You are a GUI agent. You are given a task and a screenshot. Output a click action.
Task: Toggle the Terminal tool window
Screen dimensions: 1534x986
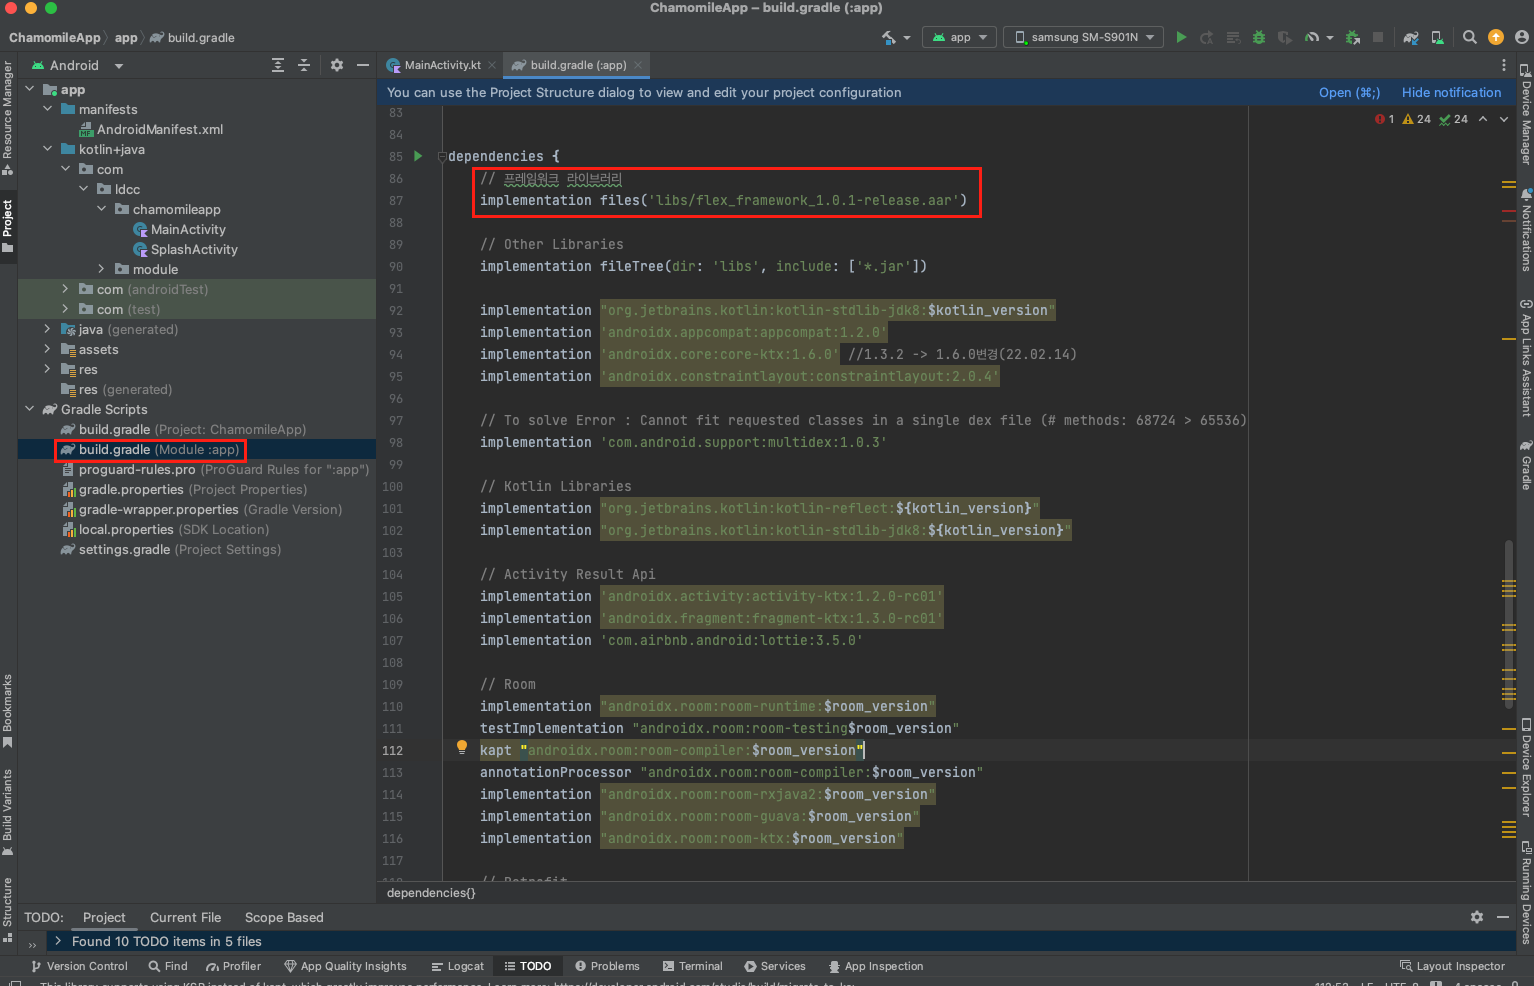(692, 966)
